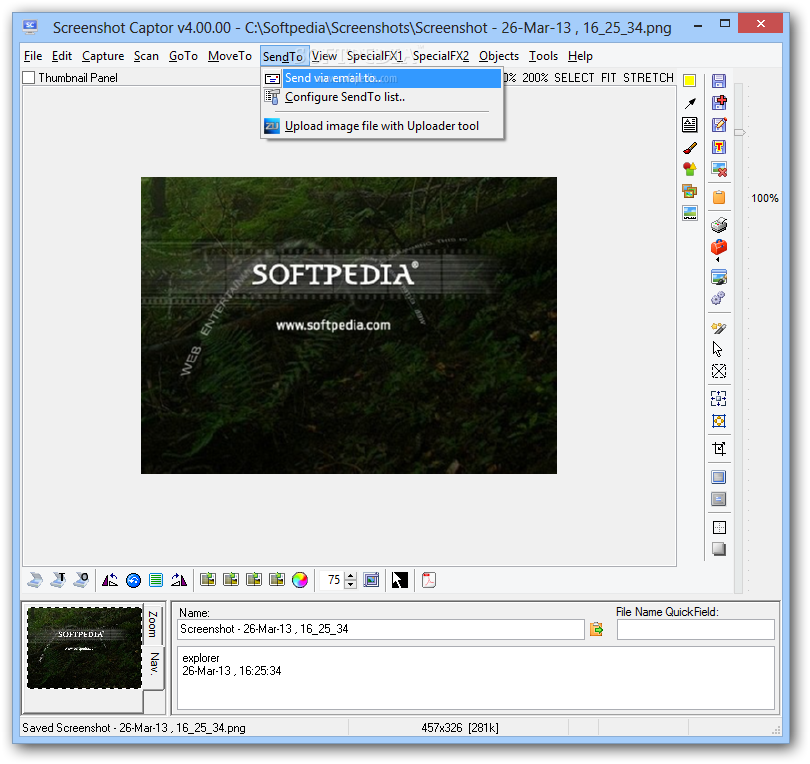Open the red toolbox icon
This screenshot has height=764, width=810.
pyautogui.click(x=719, y=247)
